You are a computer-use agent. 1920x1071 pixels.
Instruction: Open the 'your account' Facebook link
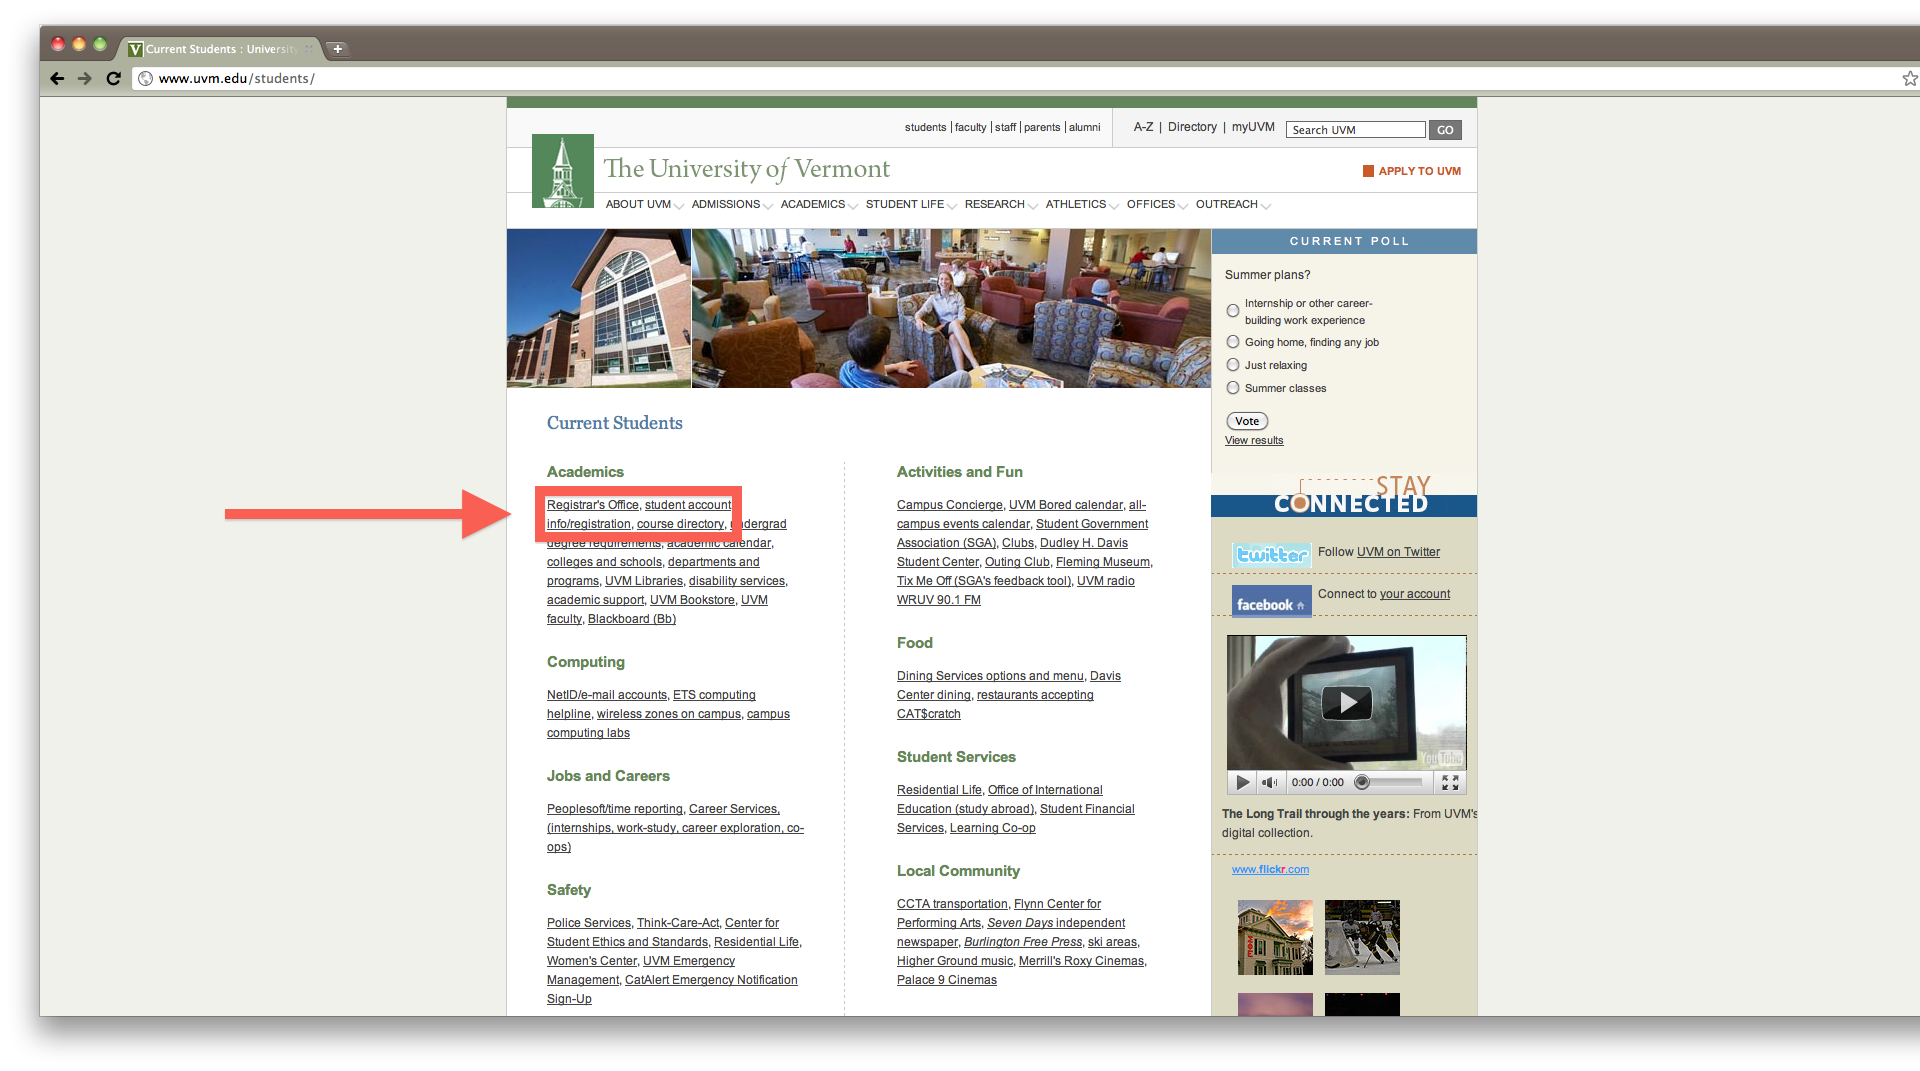click(1415, 594)
